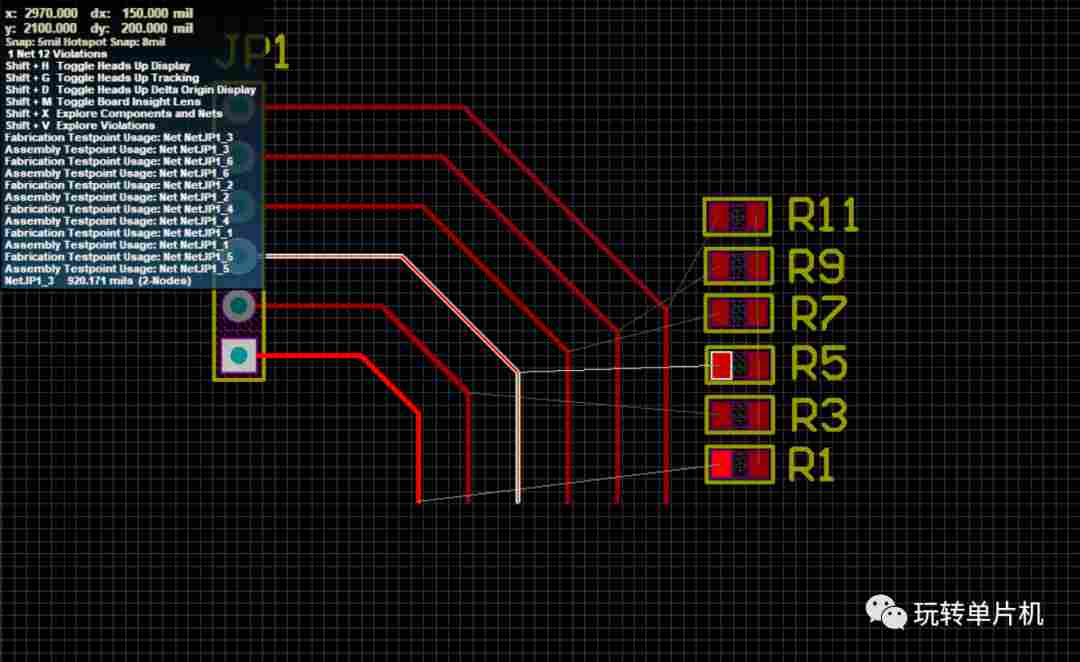Click the R1 designator text
The width and height of the screenshot is (1080, 662).
[x=811, y=464]
